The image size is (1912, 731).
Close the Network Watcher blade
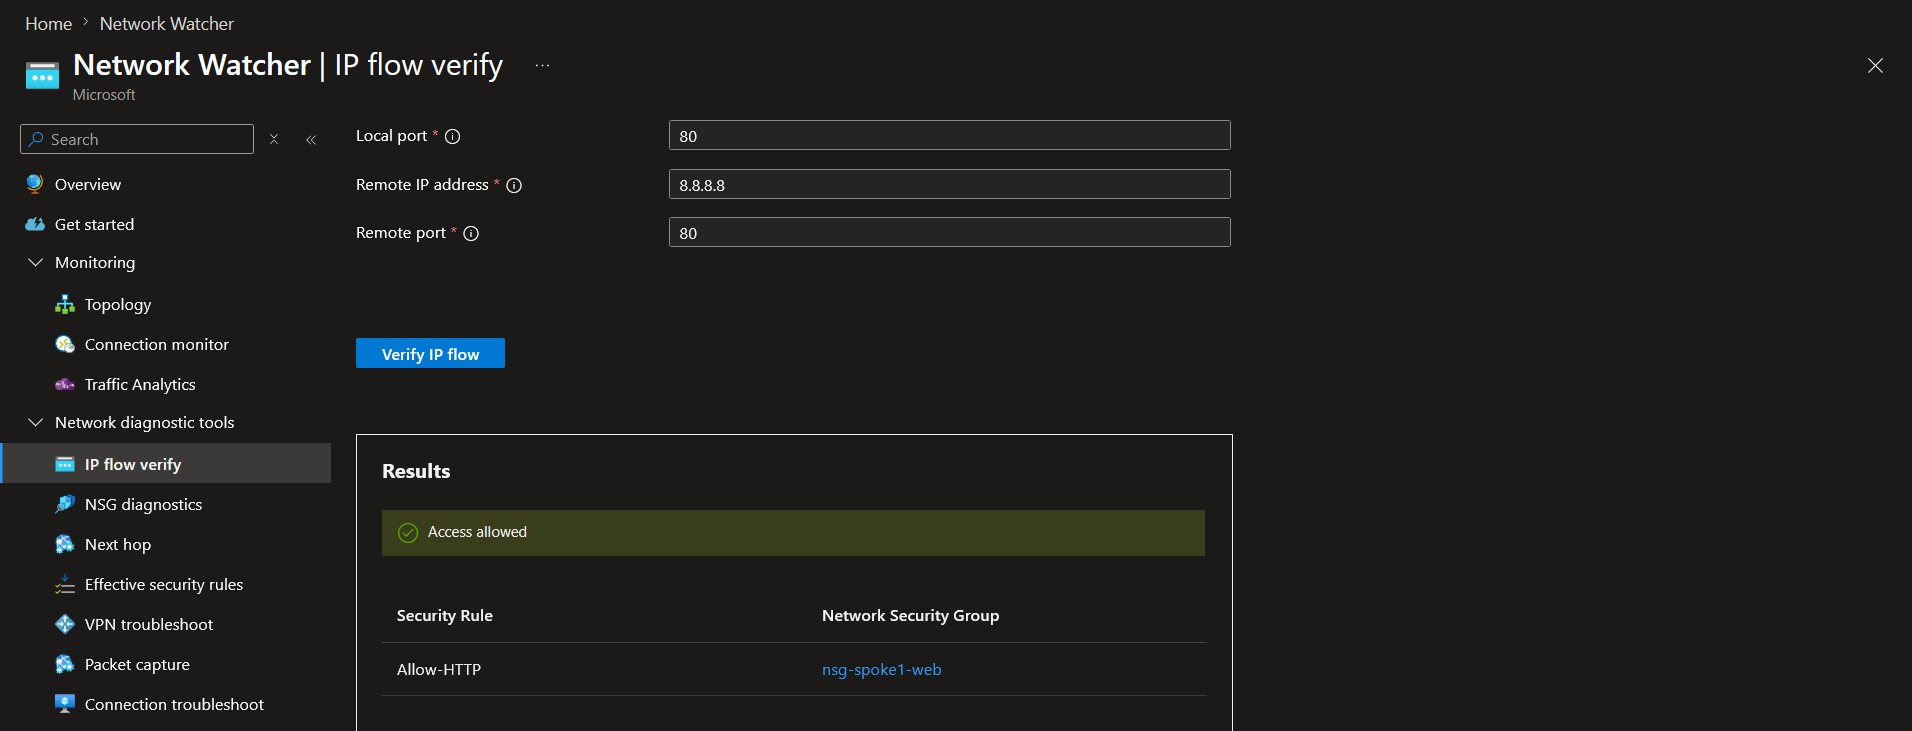click(x=1875, y=65)
